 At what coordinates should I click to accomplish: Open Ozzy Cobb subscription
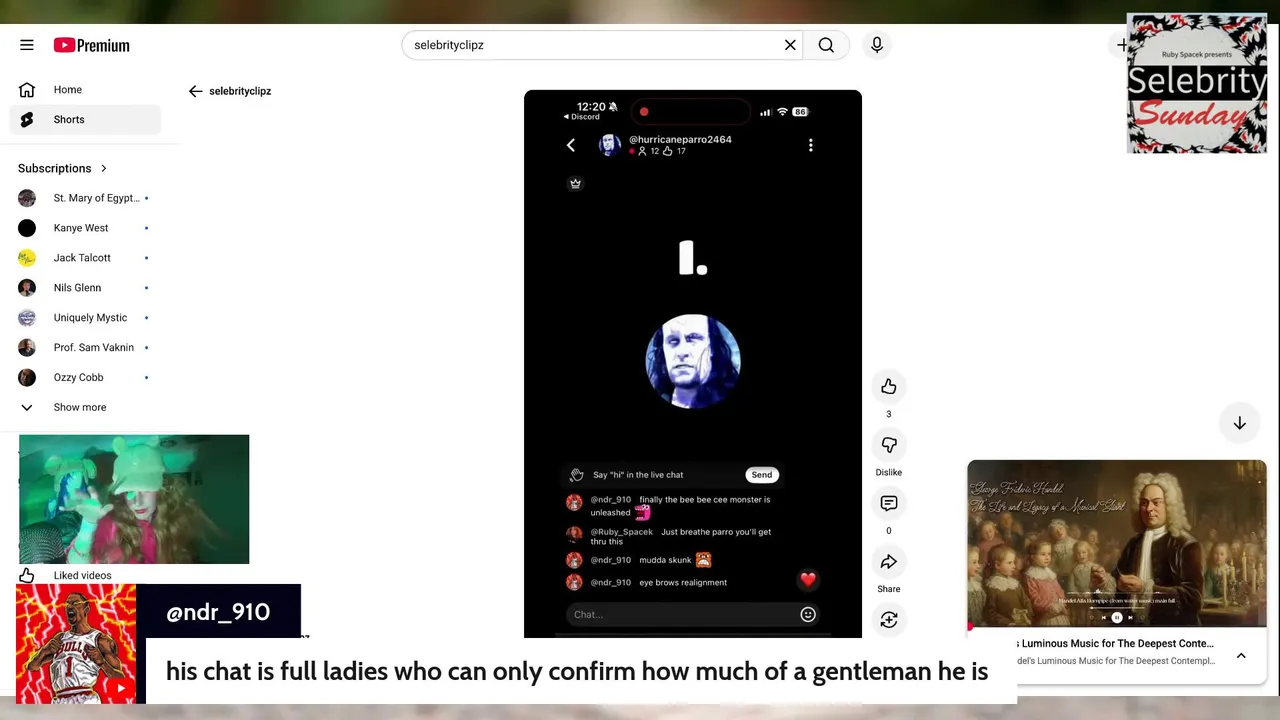86,378
